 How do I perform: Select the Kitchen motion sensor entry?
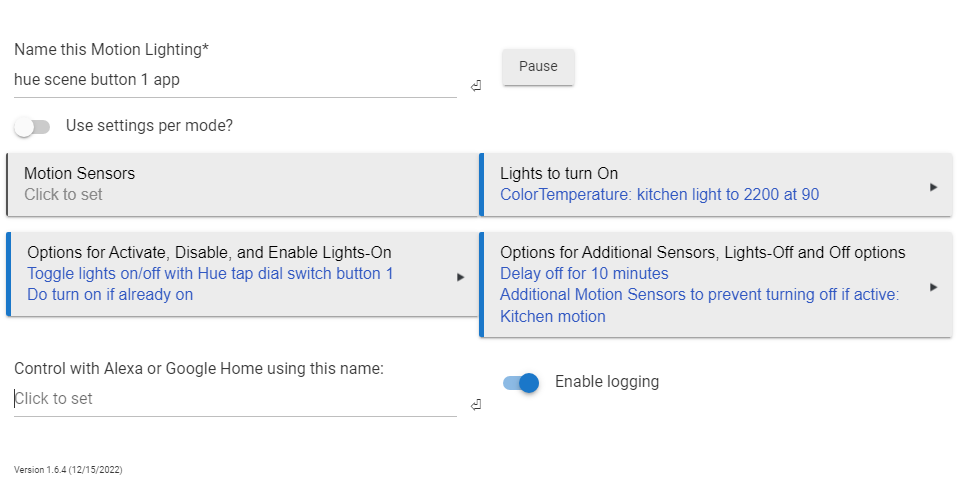(553, 317)
